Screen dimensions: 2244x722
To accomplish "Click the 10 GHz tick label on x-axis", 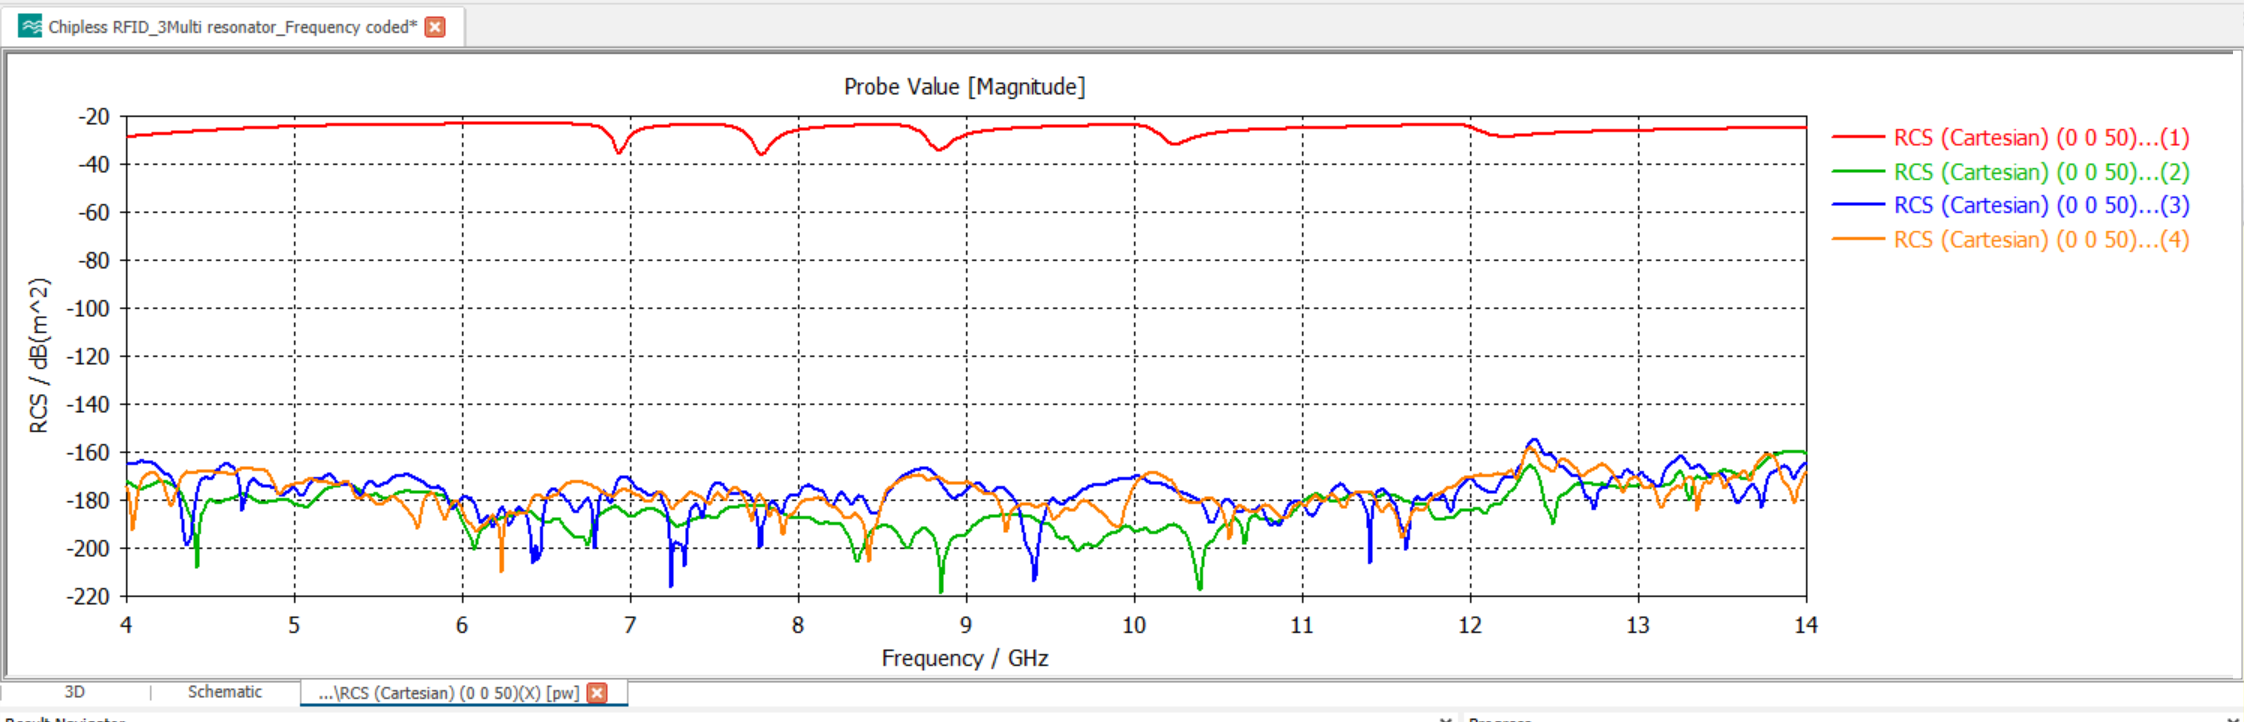I will pos(1133,626).
